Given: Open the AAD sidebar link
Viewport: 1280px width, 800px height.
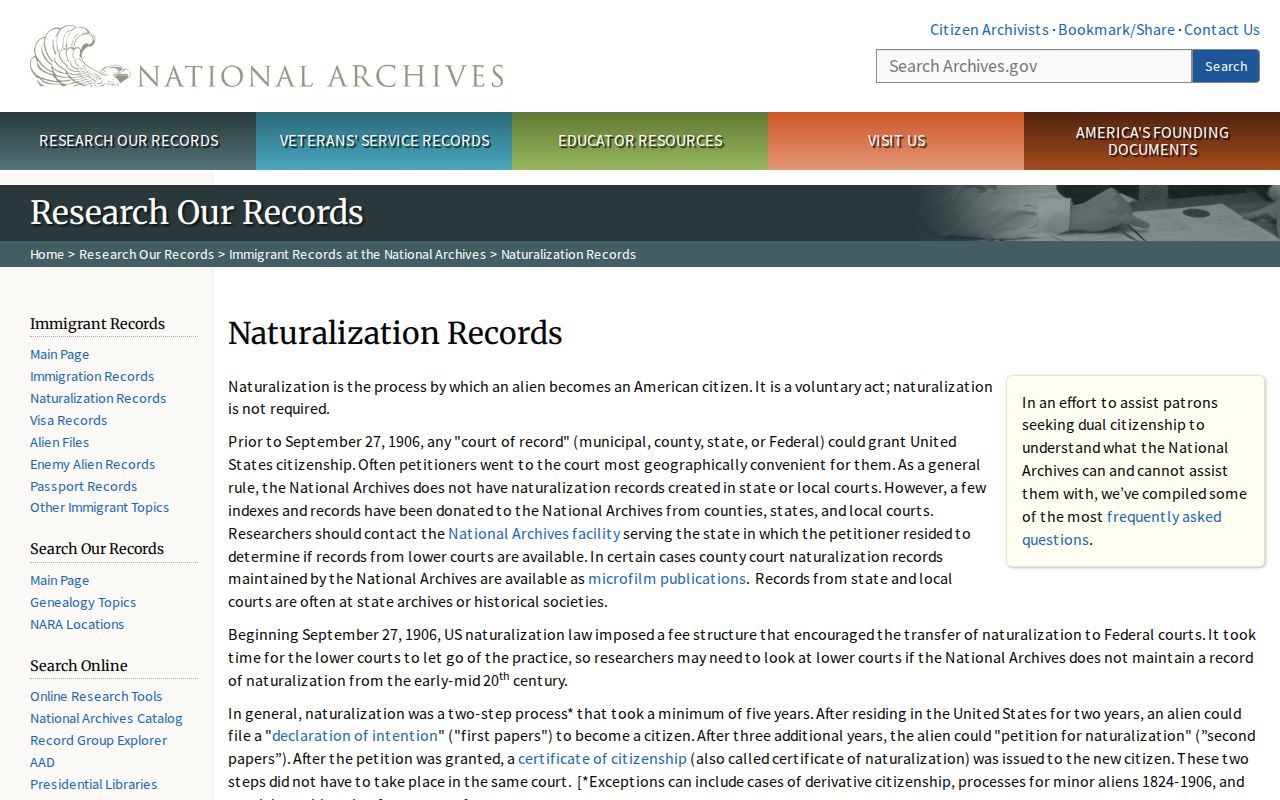Looking at the screenshot, I should click(42, 762).
